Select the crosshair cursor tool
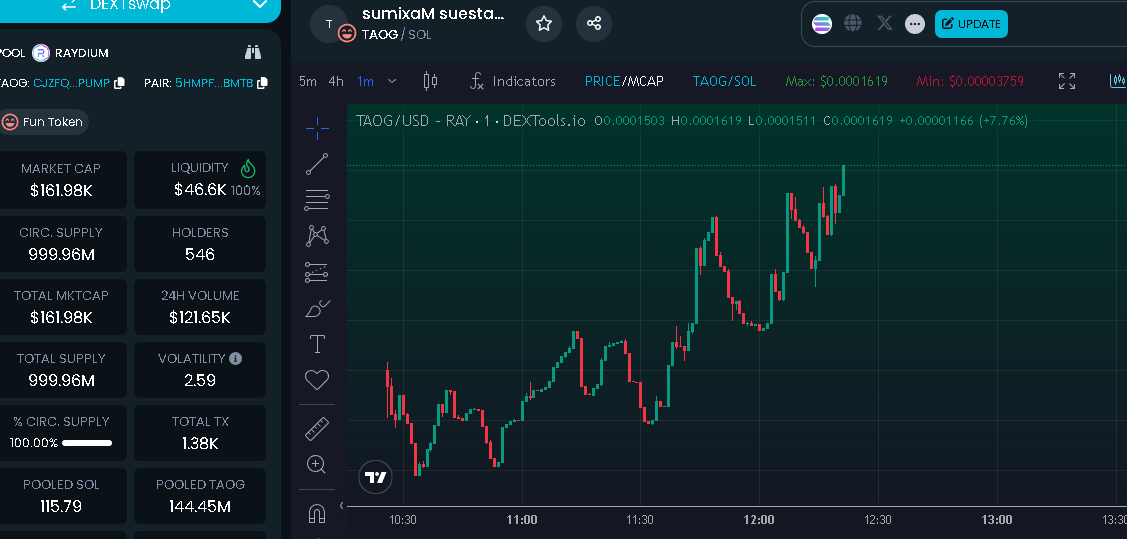 [317, 129]
